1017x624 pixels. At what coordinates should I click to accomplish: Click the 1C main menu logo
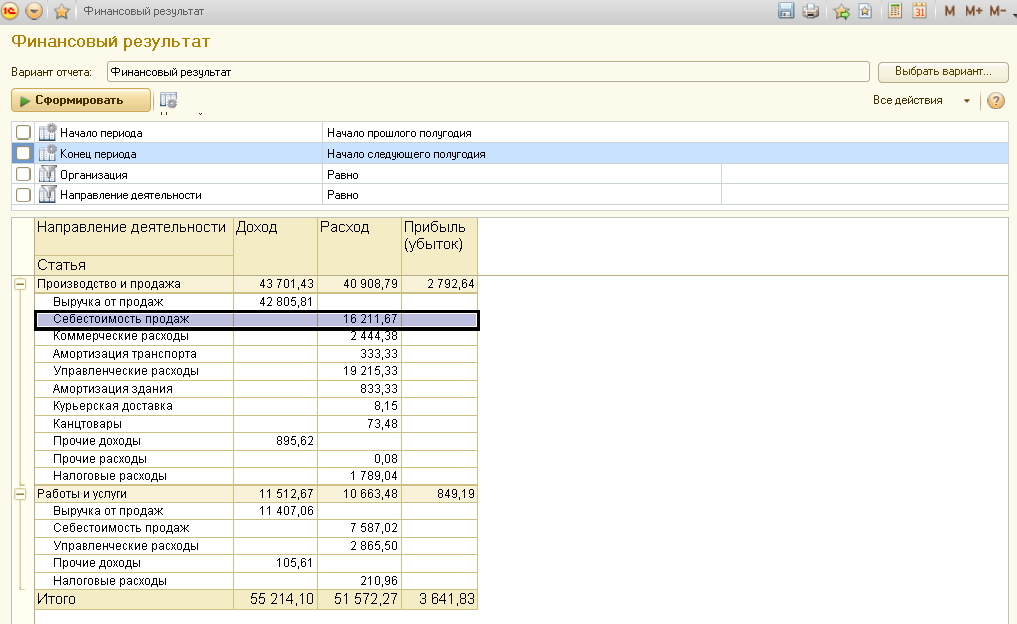[11, 11]
